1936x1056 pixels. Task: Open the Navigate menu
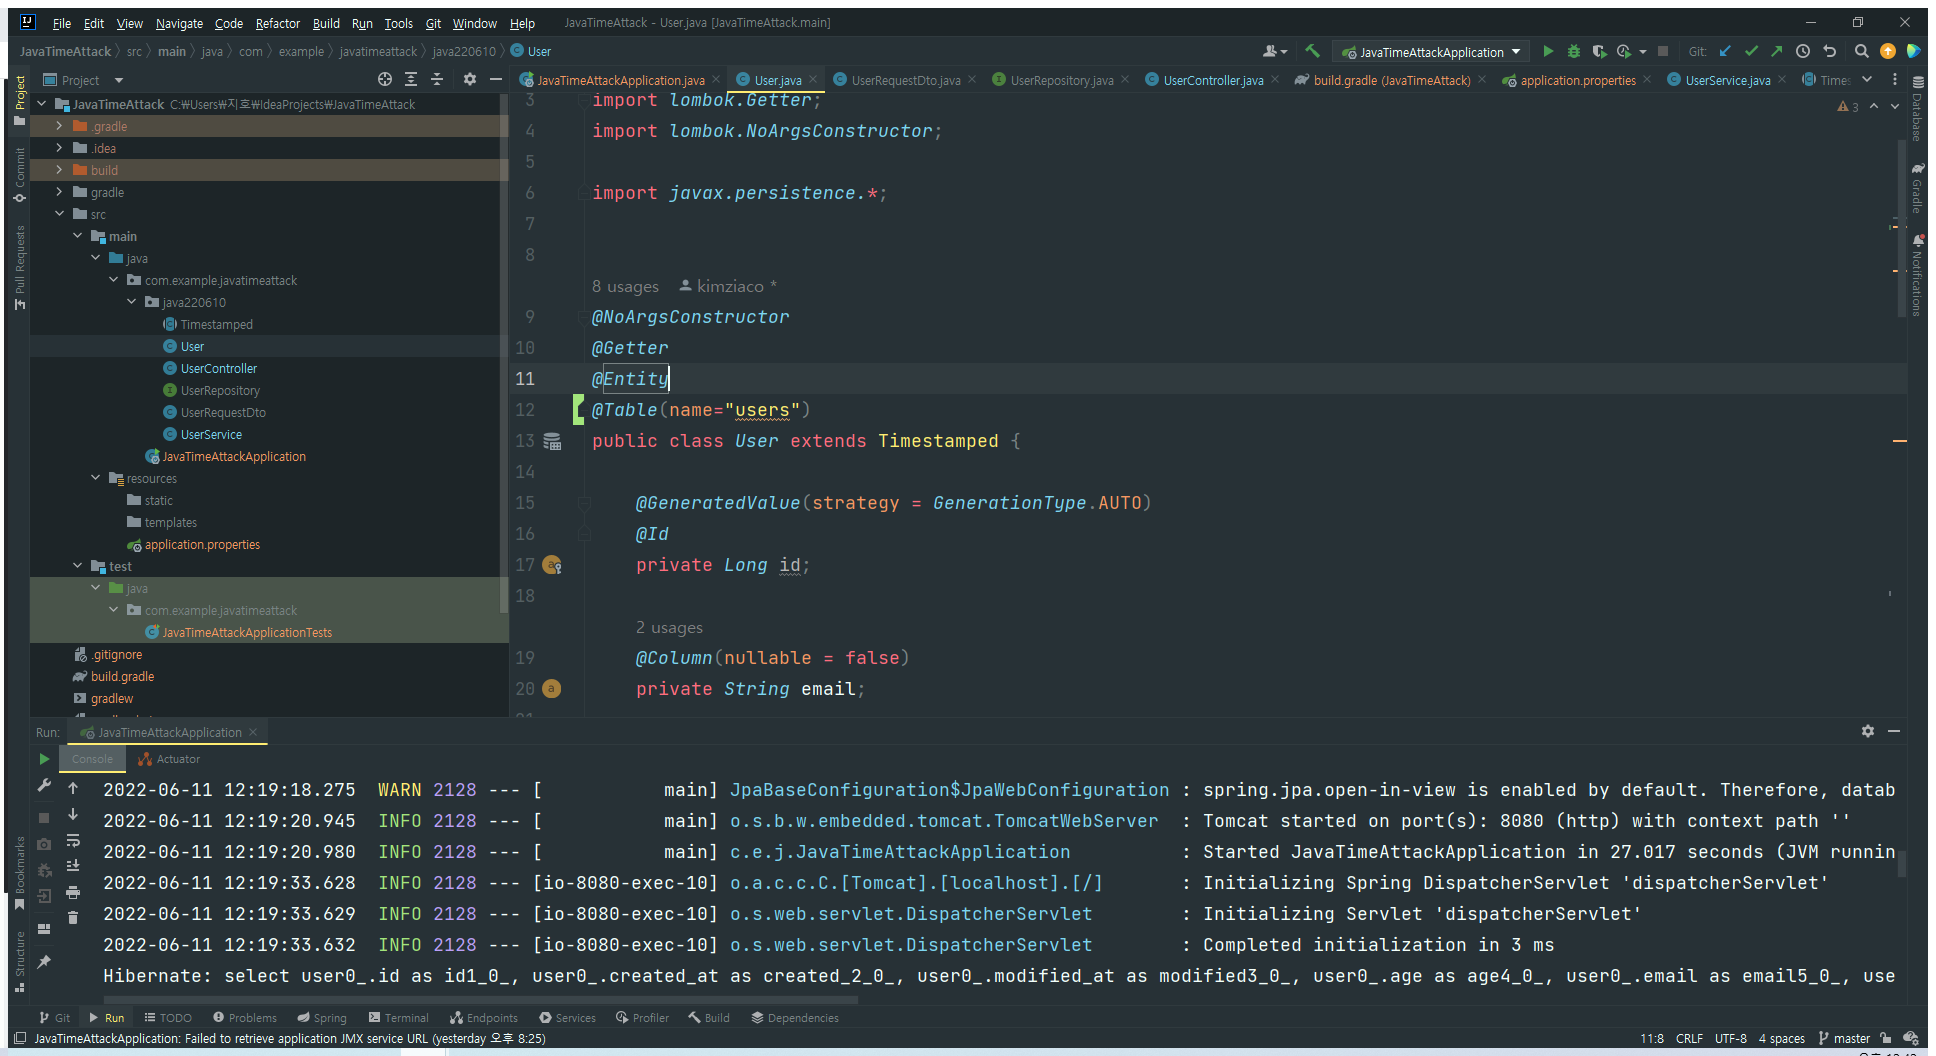179,23
